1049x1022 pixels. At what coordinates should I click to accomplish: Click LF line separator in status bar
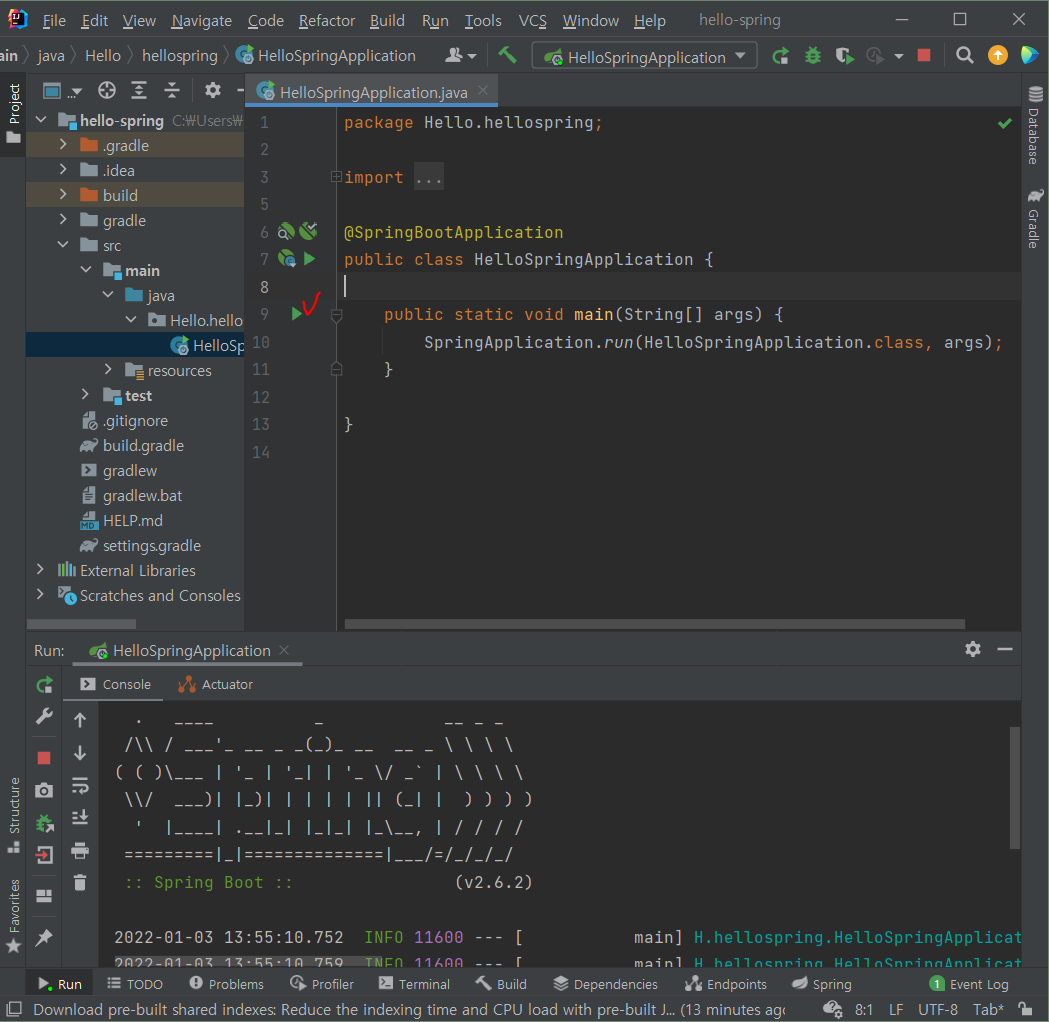896,1009
